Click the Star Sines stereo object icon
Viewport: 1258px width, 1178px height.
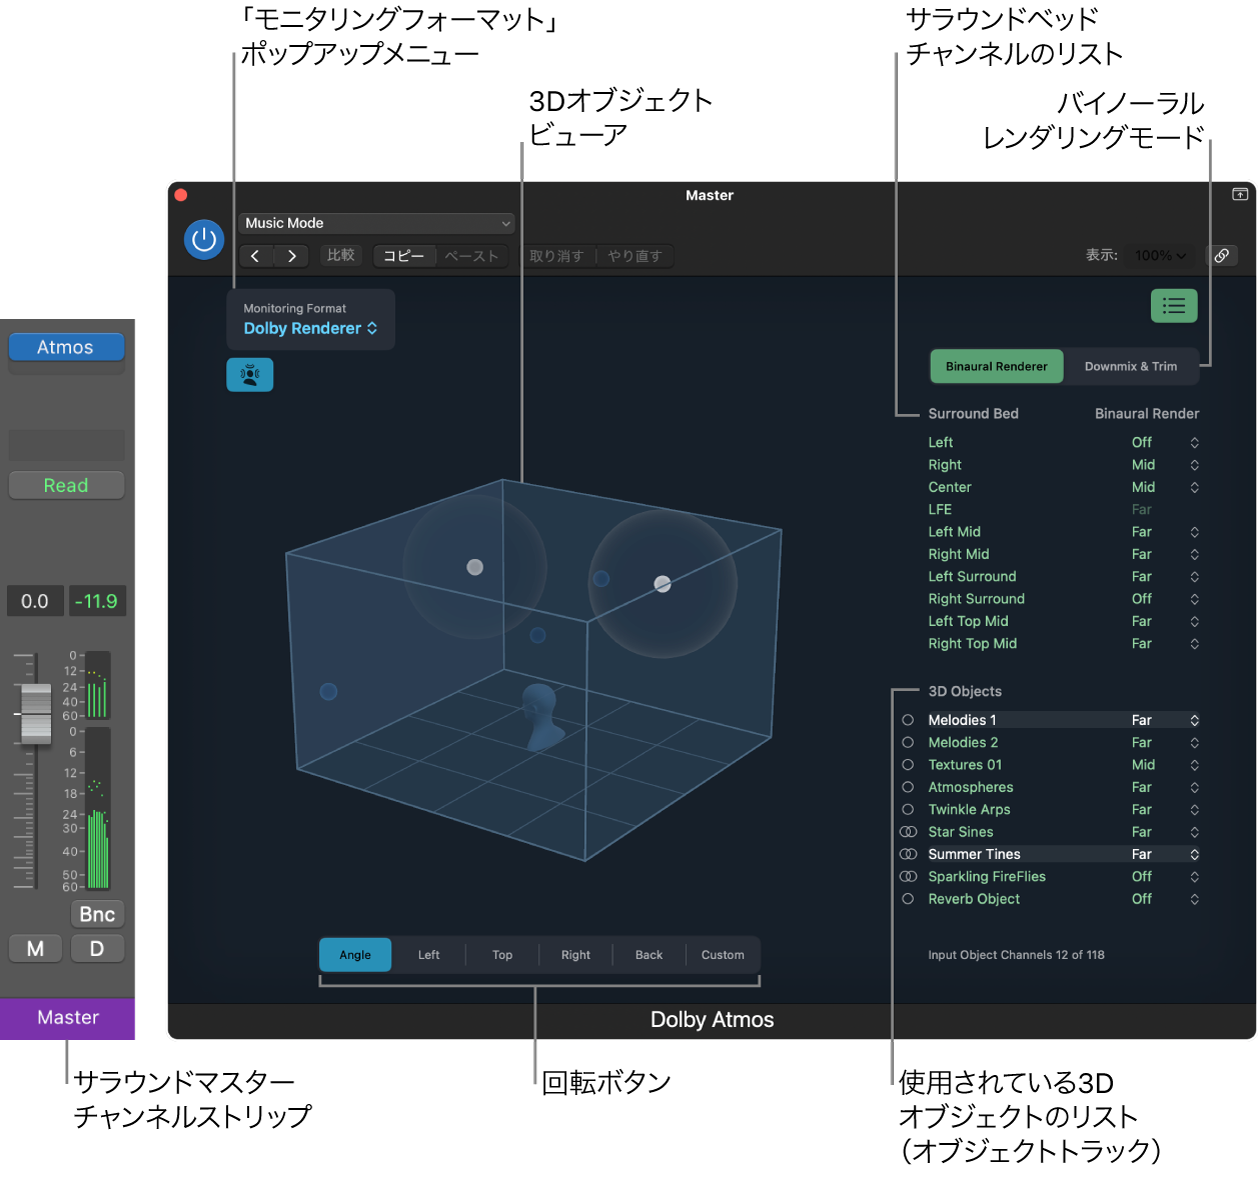(908, 832)
